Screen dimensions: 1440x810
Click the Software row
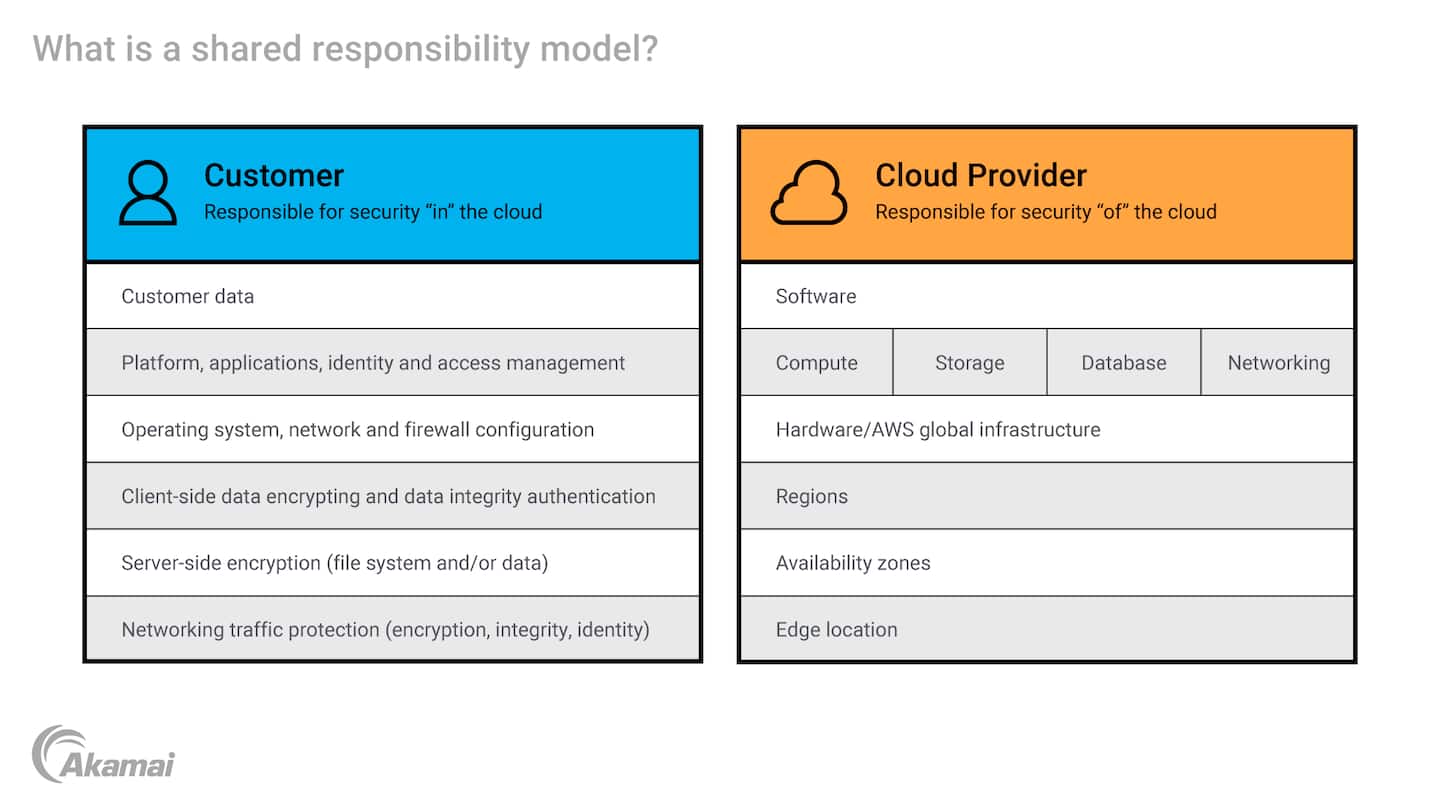(x=1046, y=296)
